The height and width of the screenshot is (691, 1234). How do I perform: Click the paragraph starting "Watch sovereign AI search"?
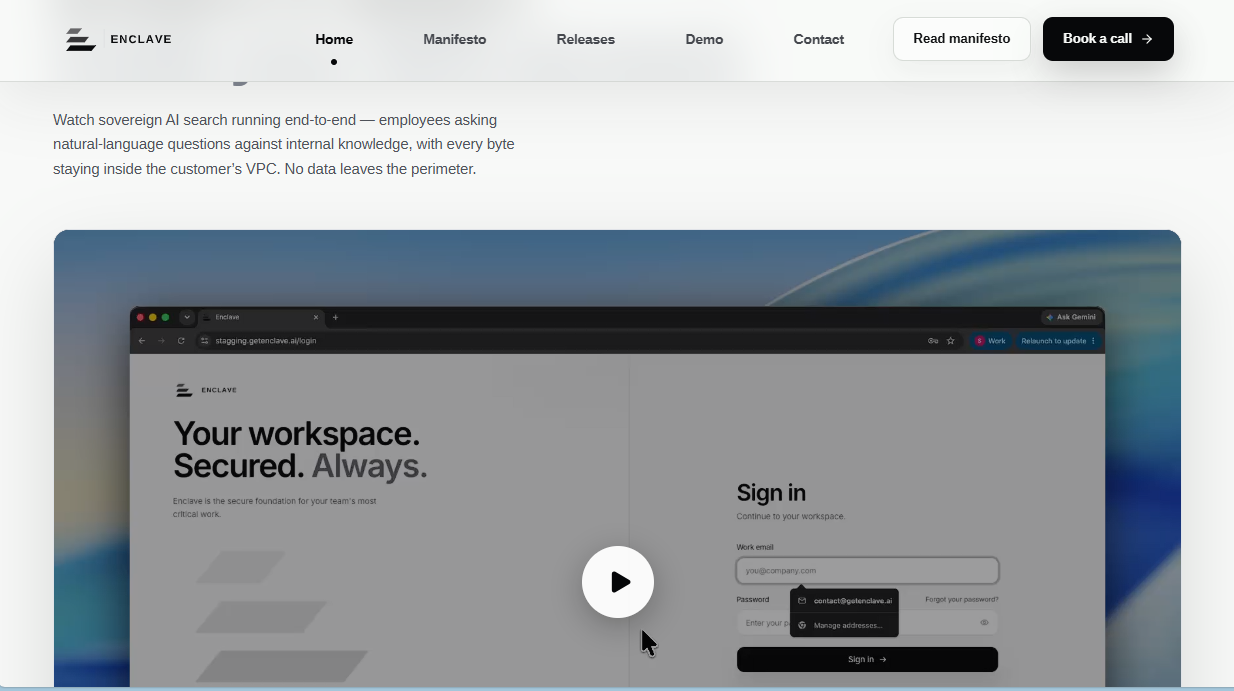click(x=284, y=144)
